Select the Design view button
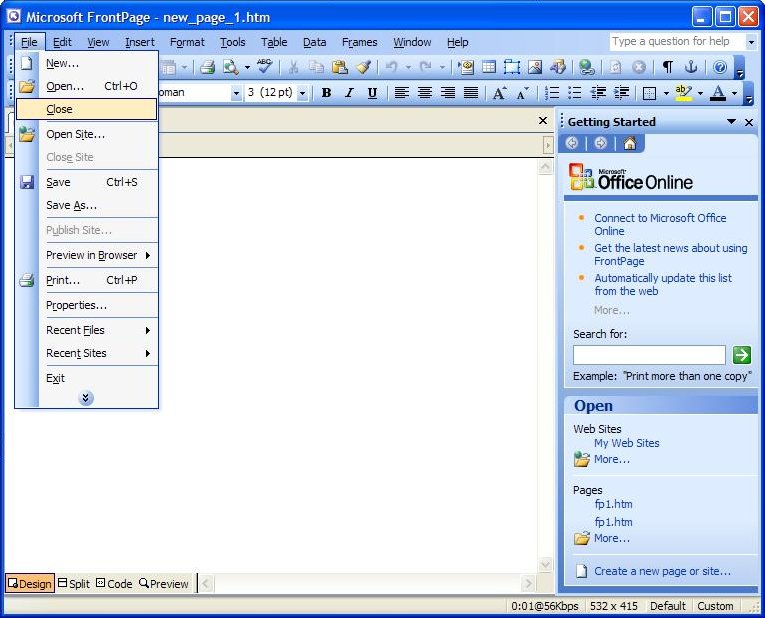This screenshot has width=765, height=618. (x=30, y=583)
